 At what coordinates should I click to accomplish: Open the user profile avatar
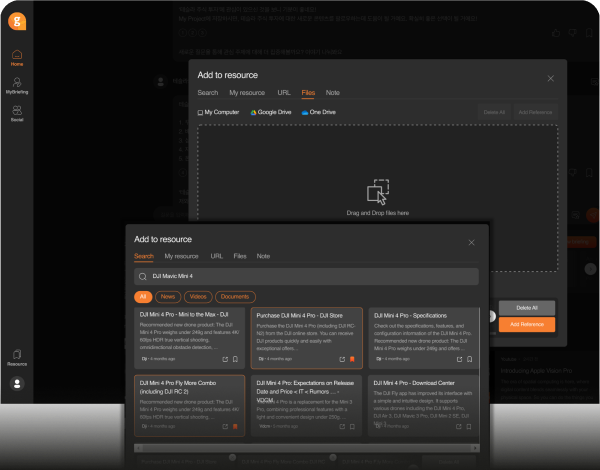[x=17, y=384]
